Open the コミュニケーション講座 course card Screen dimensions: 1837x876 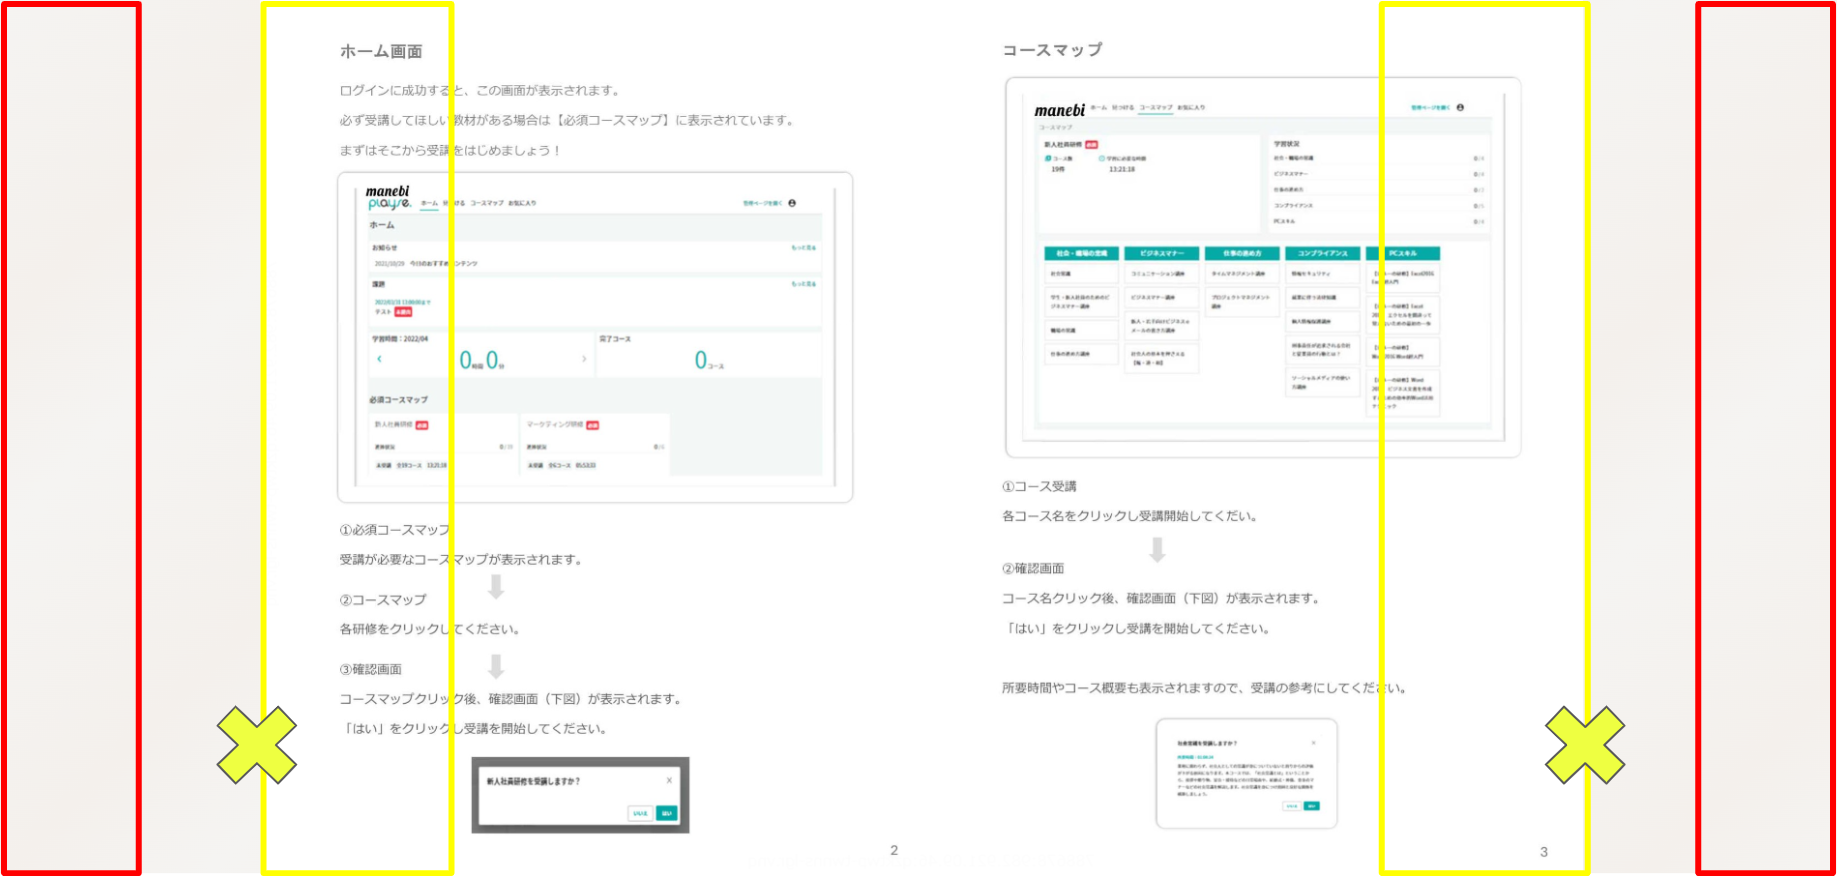(x=1161, y=273)
